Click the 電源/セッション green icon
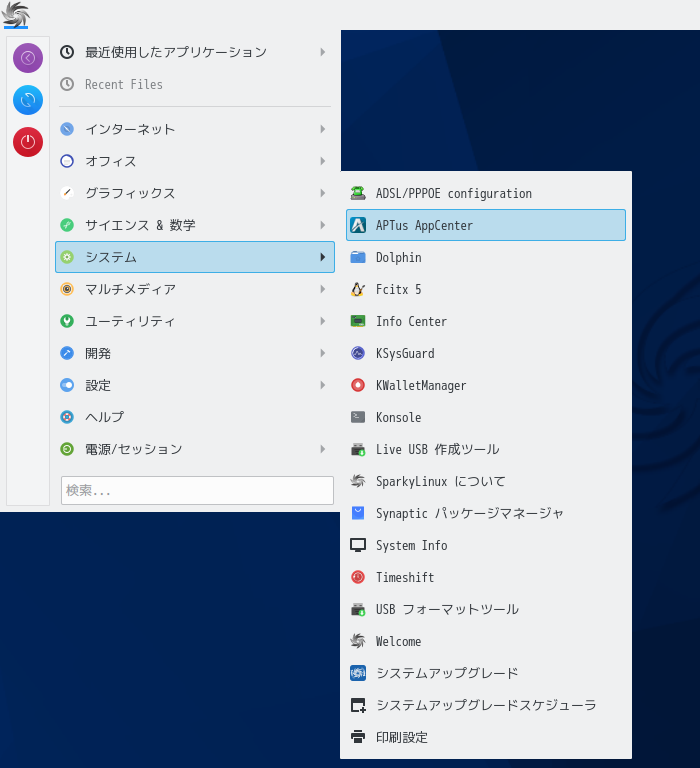The height and width of the screenshot is (768, 700). coord(67,449)
